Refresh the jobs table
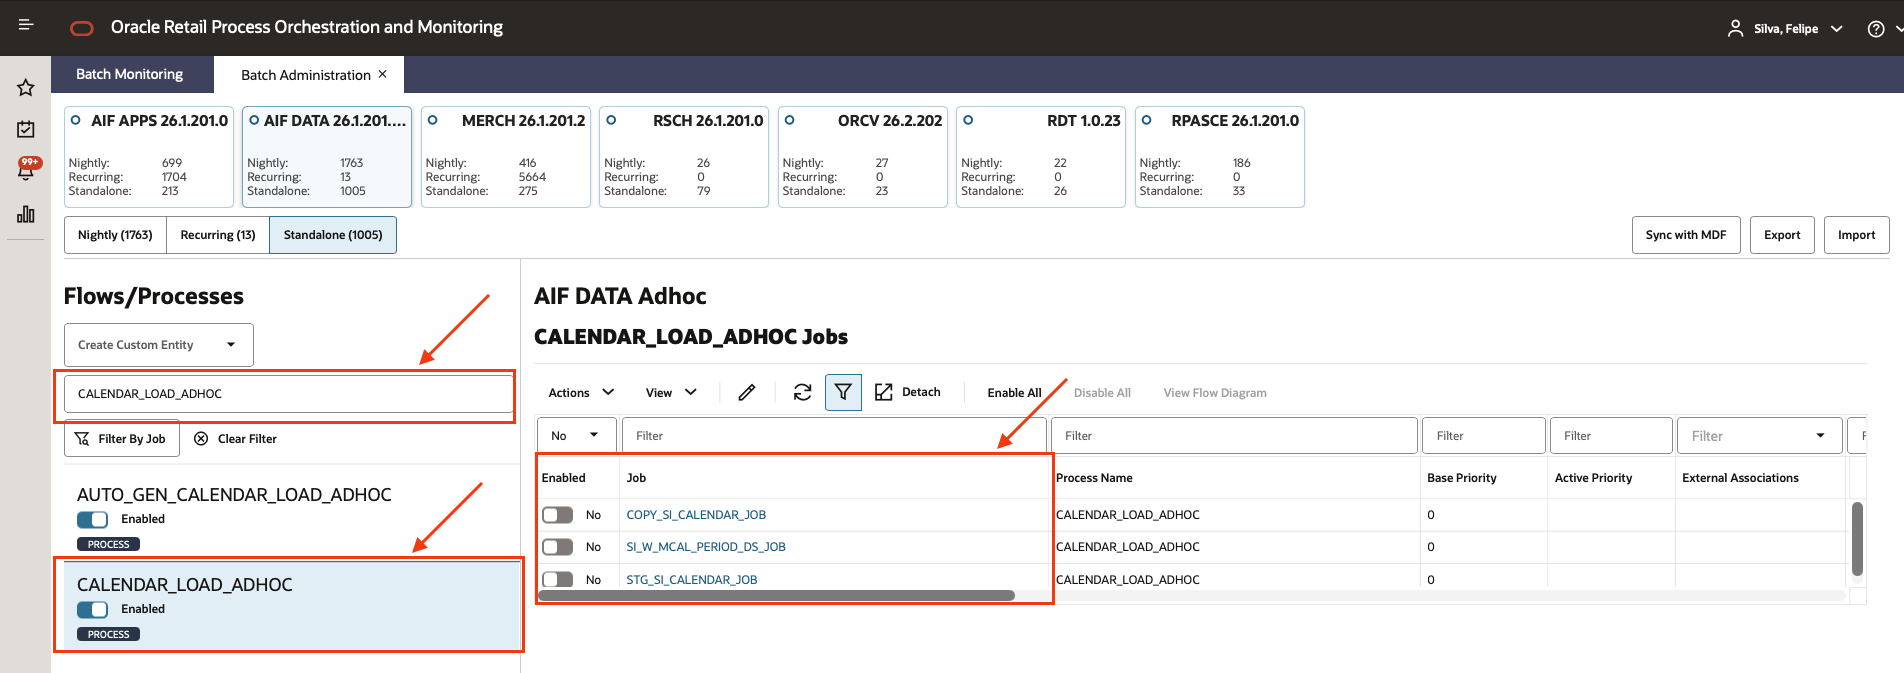Viewport: 1904px width, 673px height. [x=802, y=393]
